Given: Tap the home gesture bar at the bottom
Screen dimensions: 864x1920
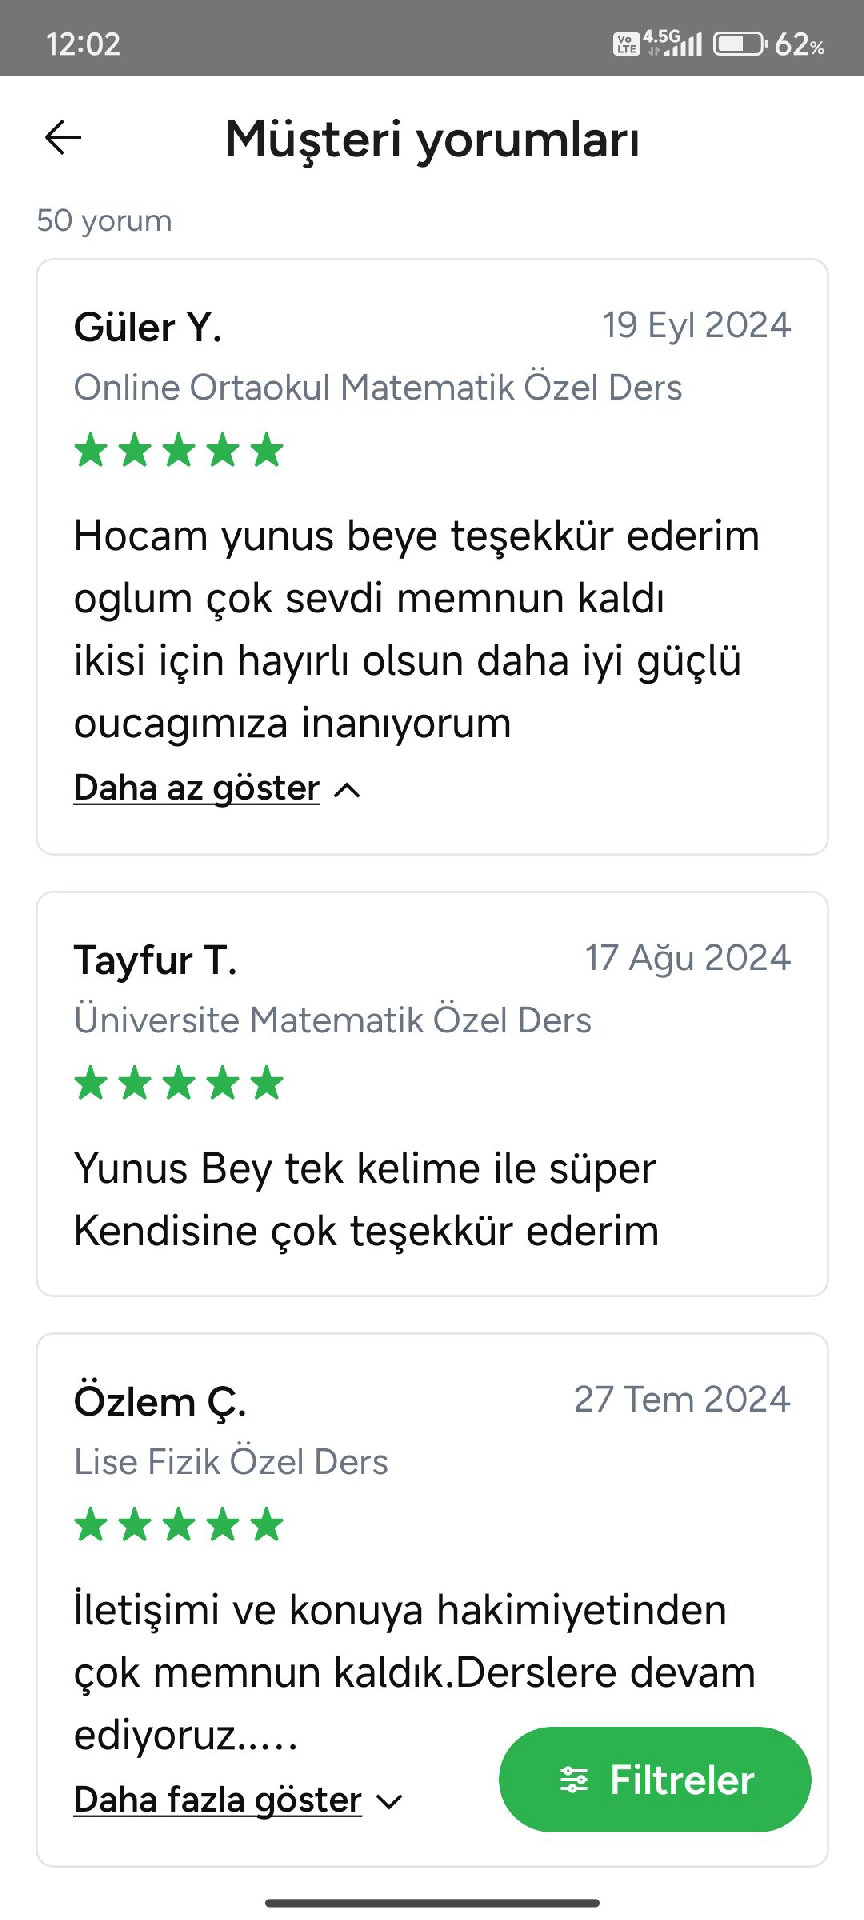Looking at the screenshot, I should click(432, 1903).
